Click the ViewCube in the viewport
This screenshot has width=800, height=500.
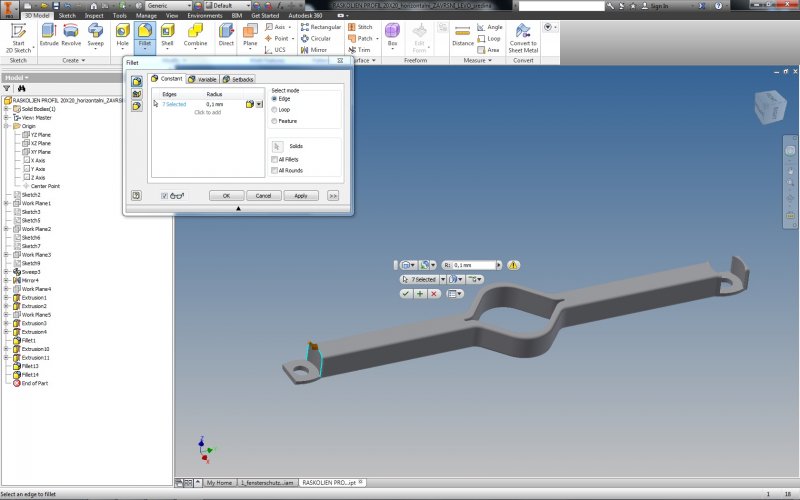pos(770,107)
